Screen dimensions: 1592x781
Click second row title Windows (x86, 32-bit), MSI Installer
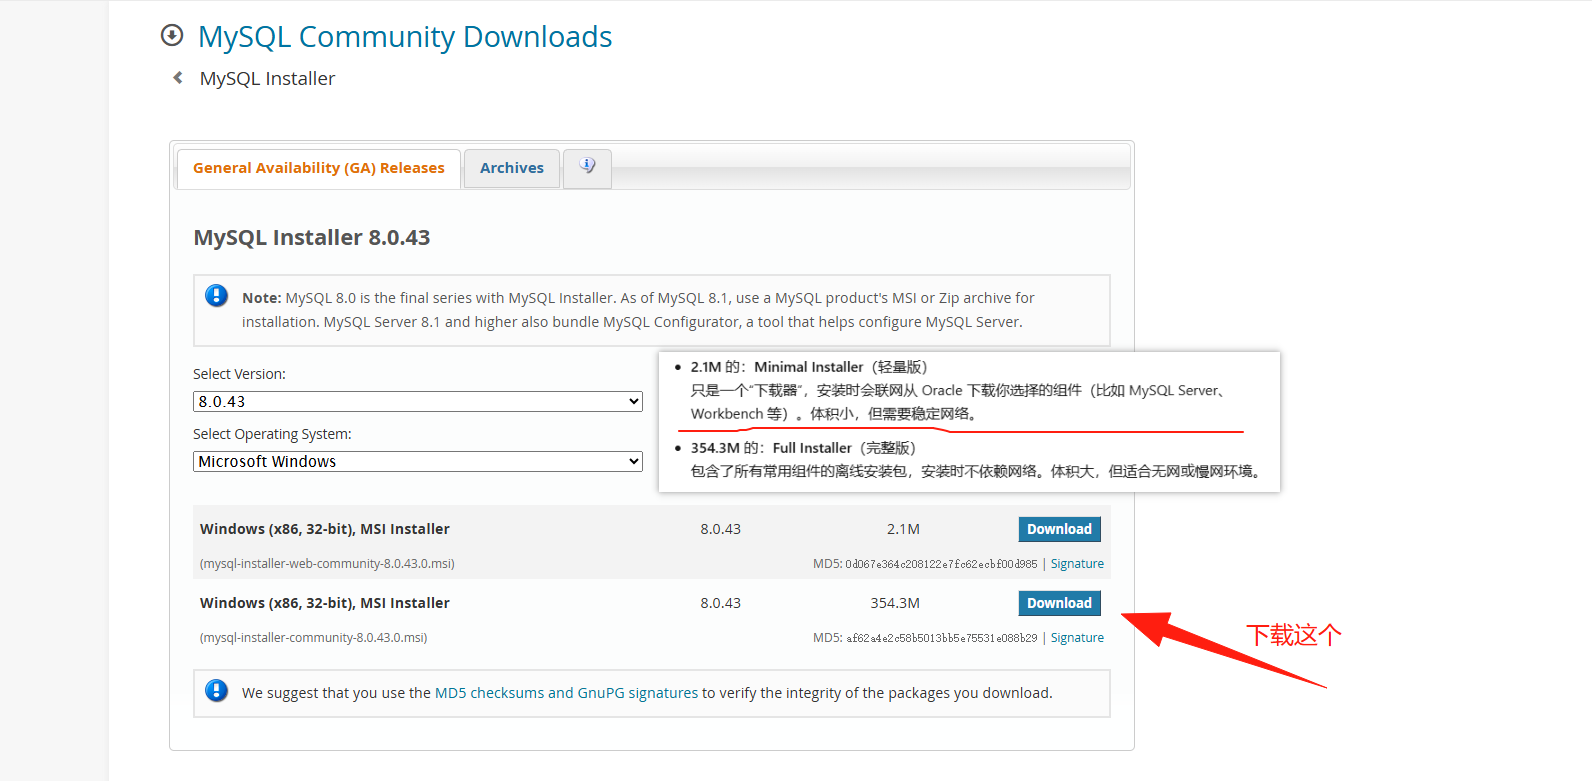coord(325,603)
